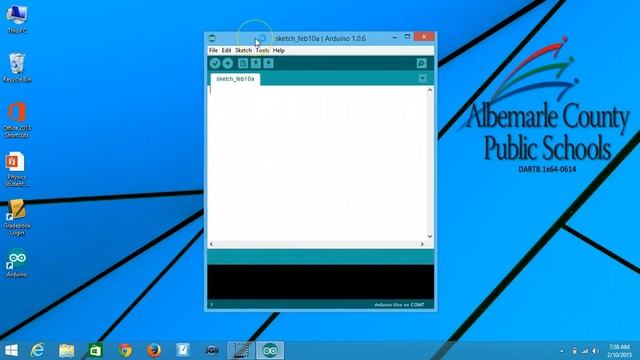
Task: Select the This PC desktop icon
Action: point(17,19)
